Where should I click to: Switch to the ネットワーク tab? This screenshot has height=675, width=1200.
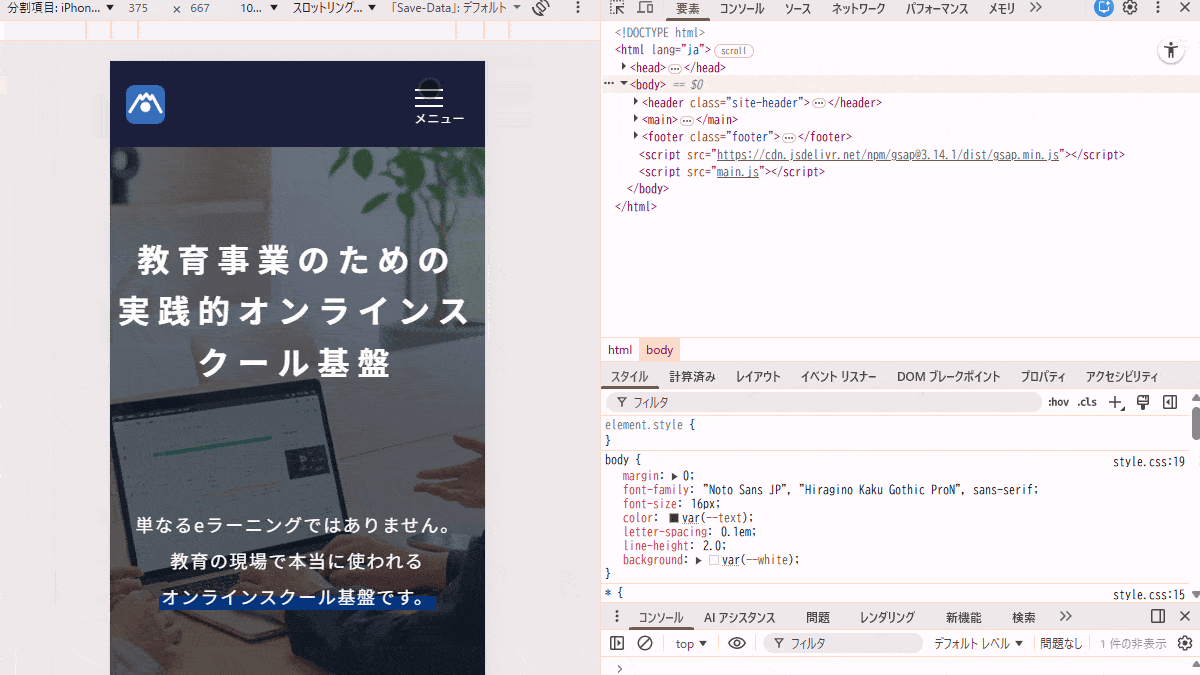[858, 9]
